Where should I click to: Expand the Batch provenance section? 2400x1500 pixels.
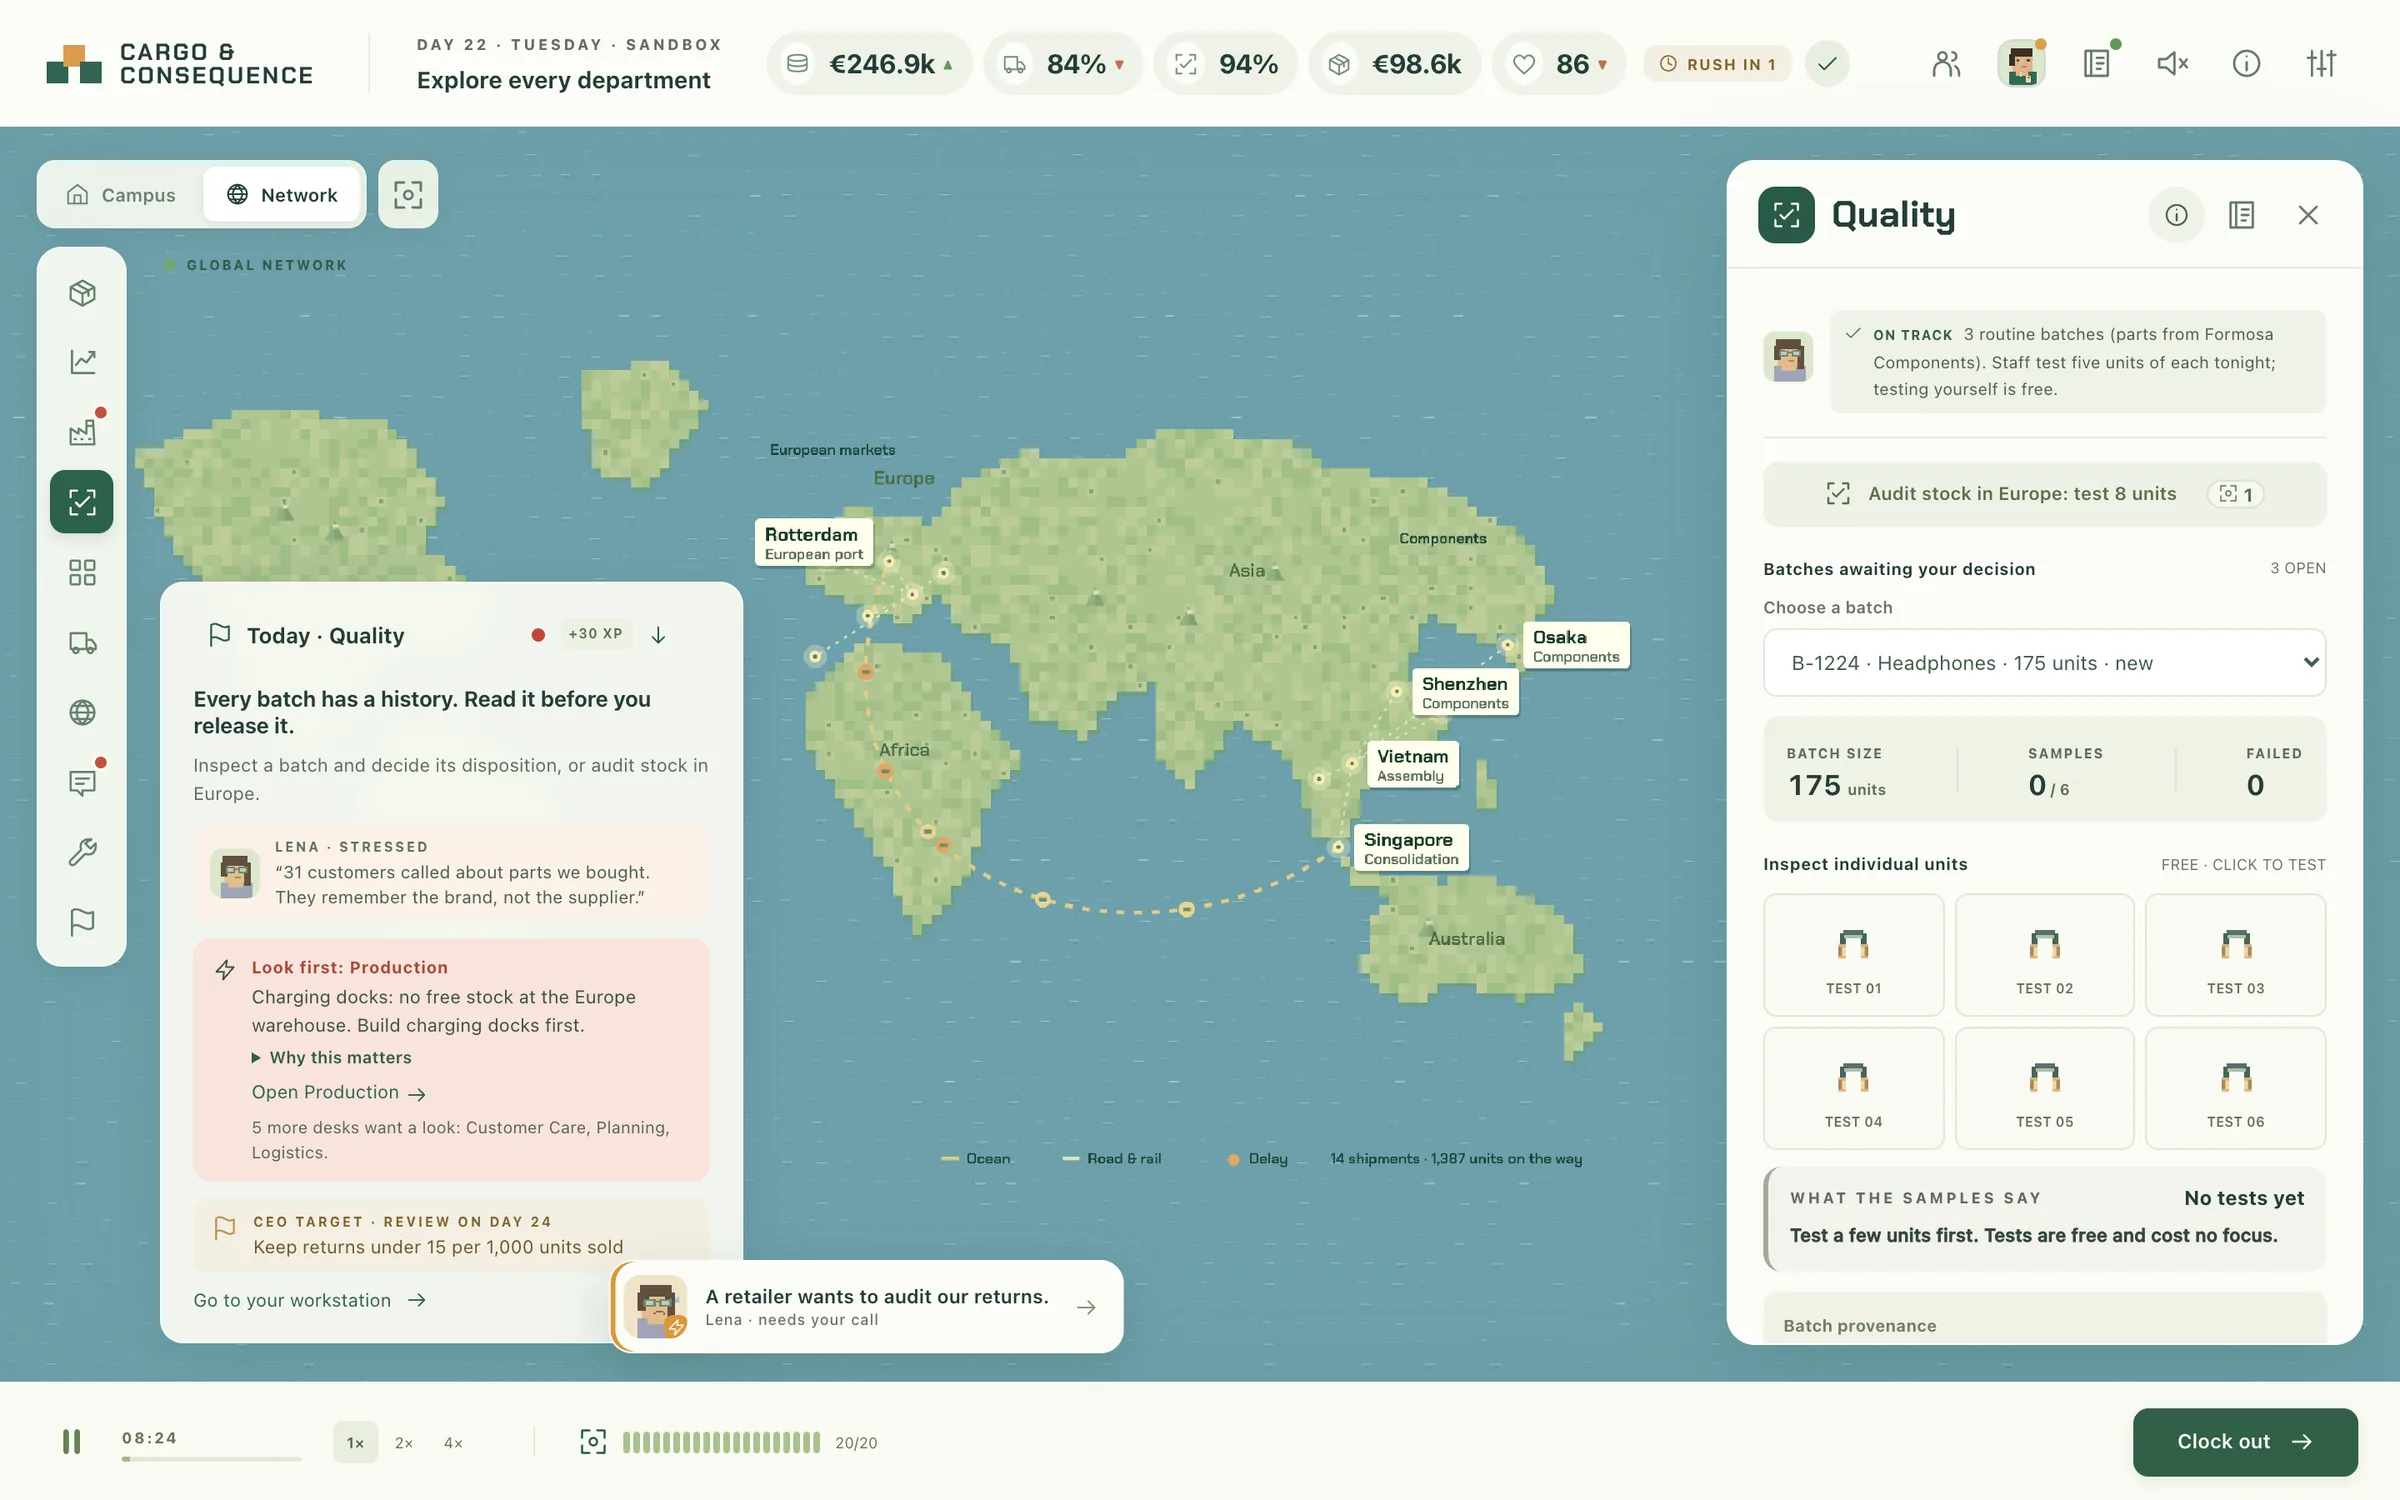tap(2044, 1322)
